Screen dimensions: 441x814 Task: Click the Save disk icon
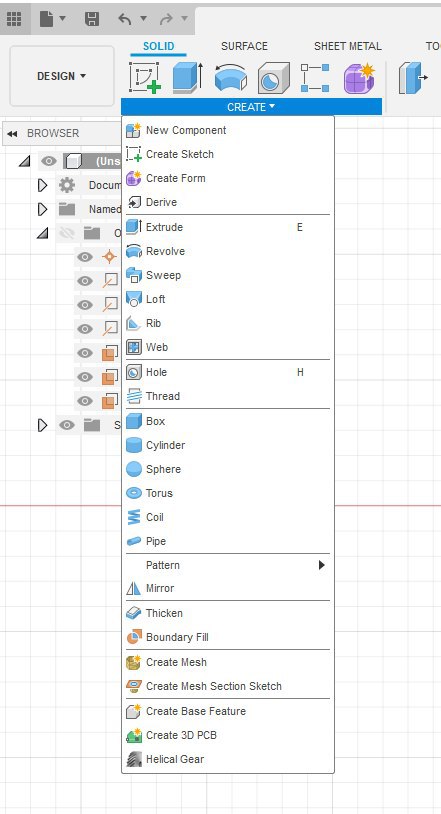(92, 19)
